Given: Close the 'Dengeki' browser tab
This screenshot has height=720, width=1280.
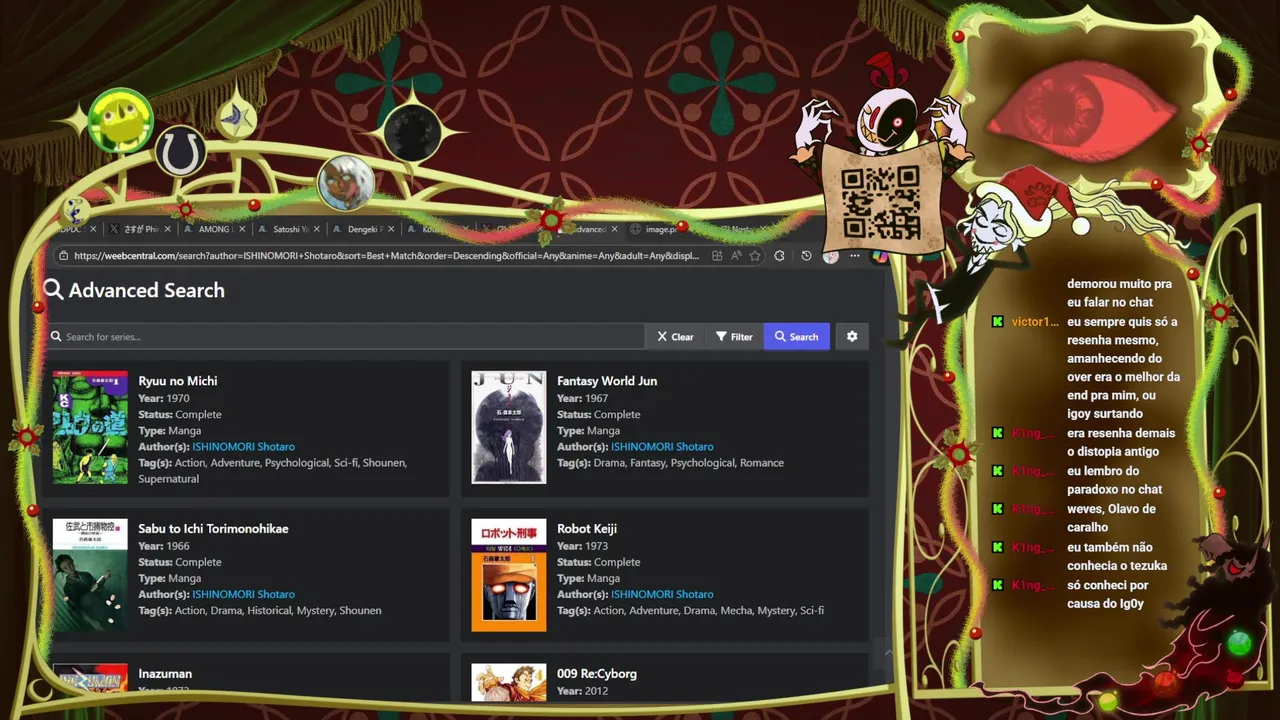Looking at the screenshot, I should point(391,229).
